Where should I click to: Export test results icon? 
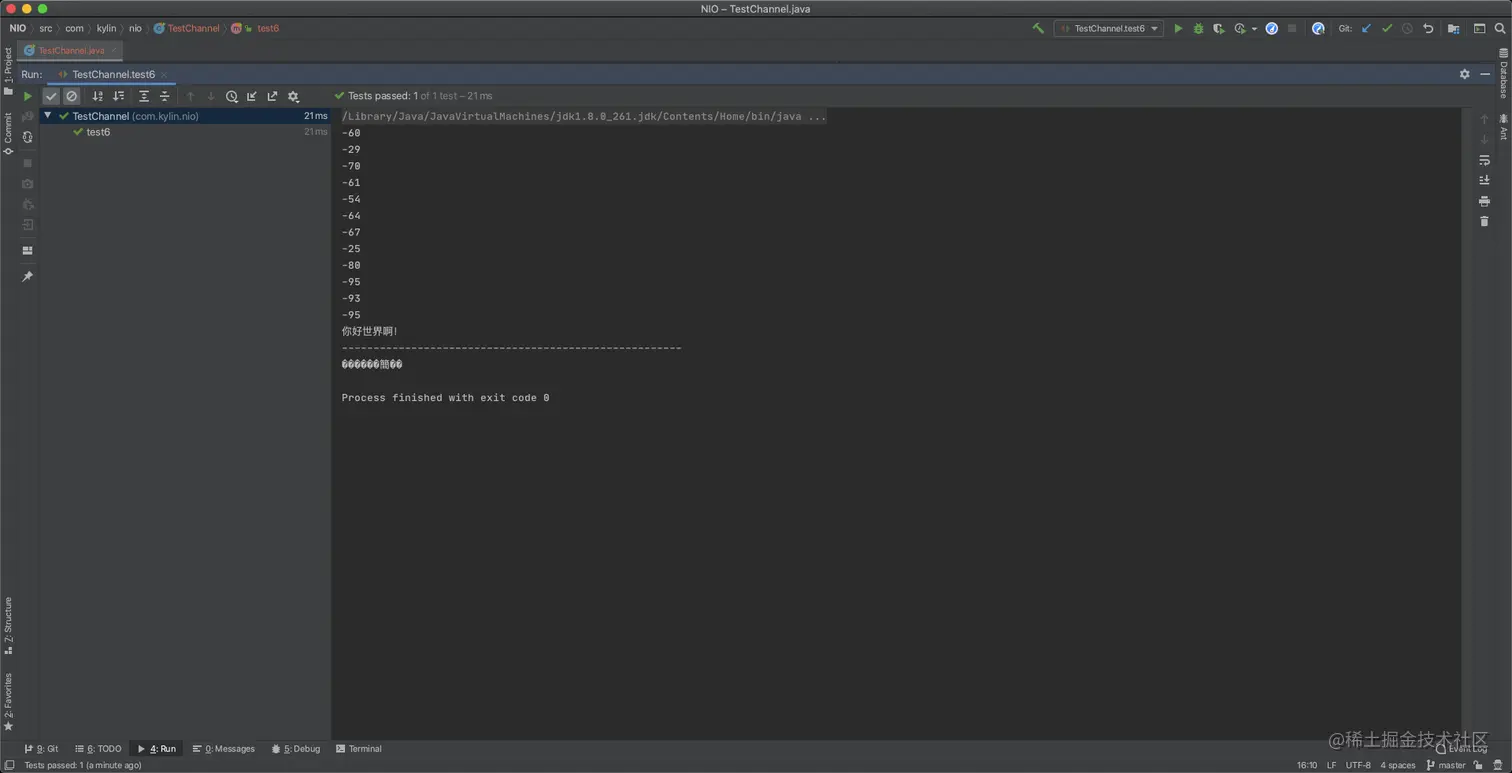tap(272, 96)
